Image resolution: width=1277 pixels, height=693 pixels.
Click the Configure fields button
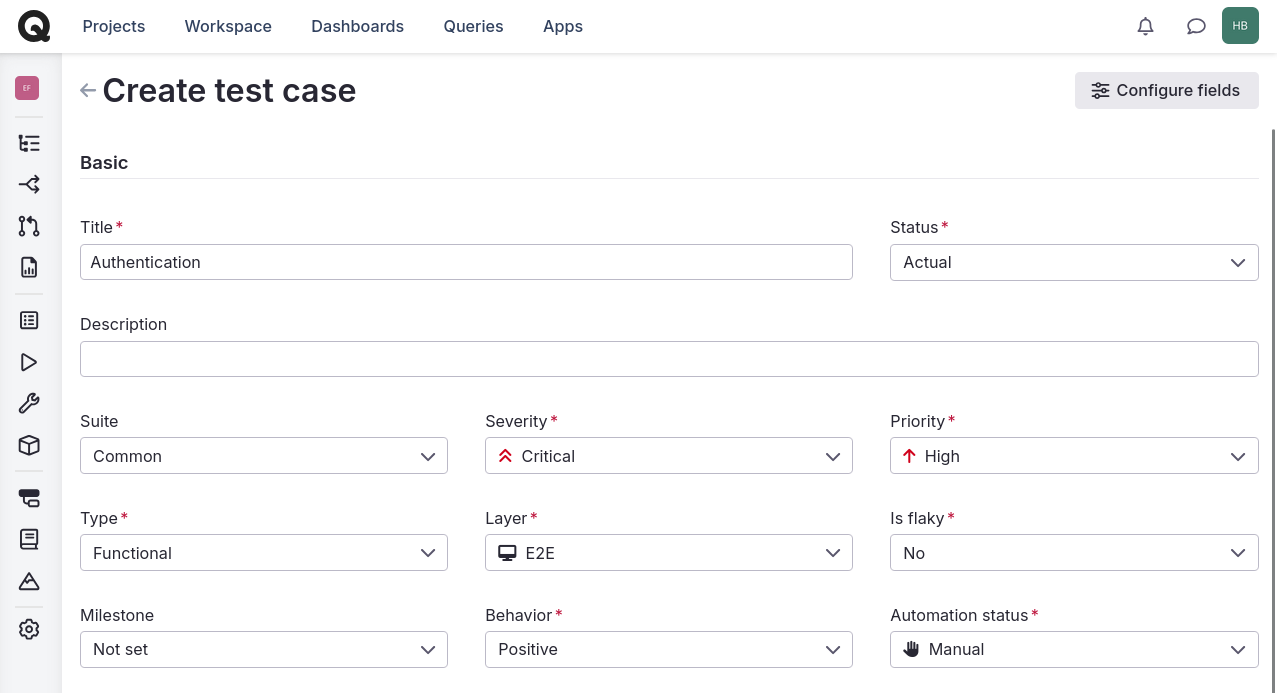(1166, 90)
